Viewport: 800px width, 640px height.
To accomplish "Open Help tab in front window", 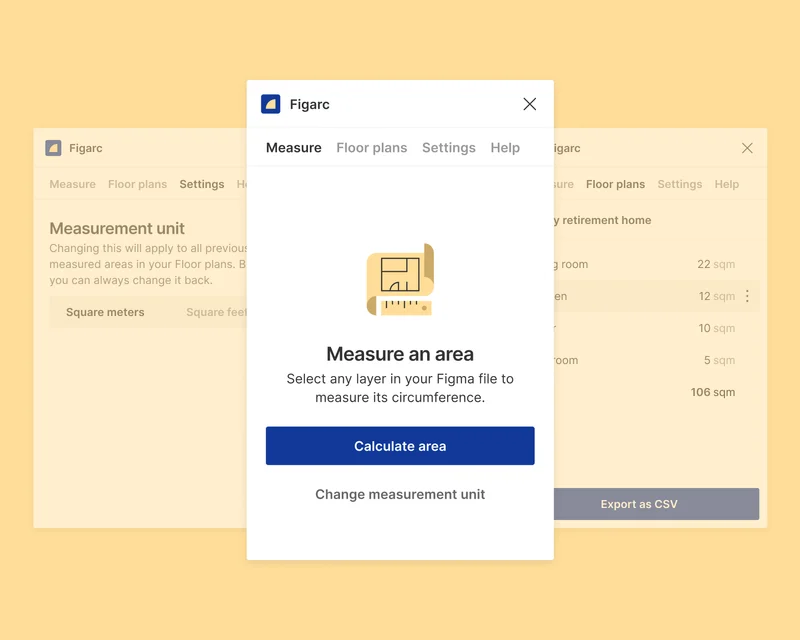I will pyautogui.click(x=505, y=147).
